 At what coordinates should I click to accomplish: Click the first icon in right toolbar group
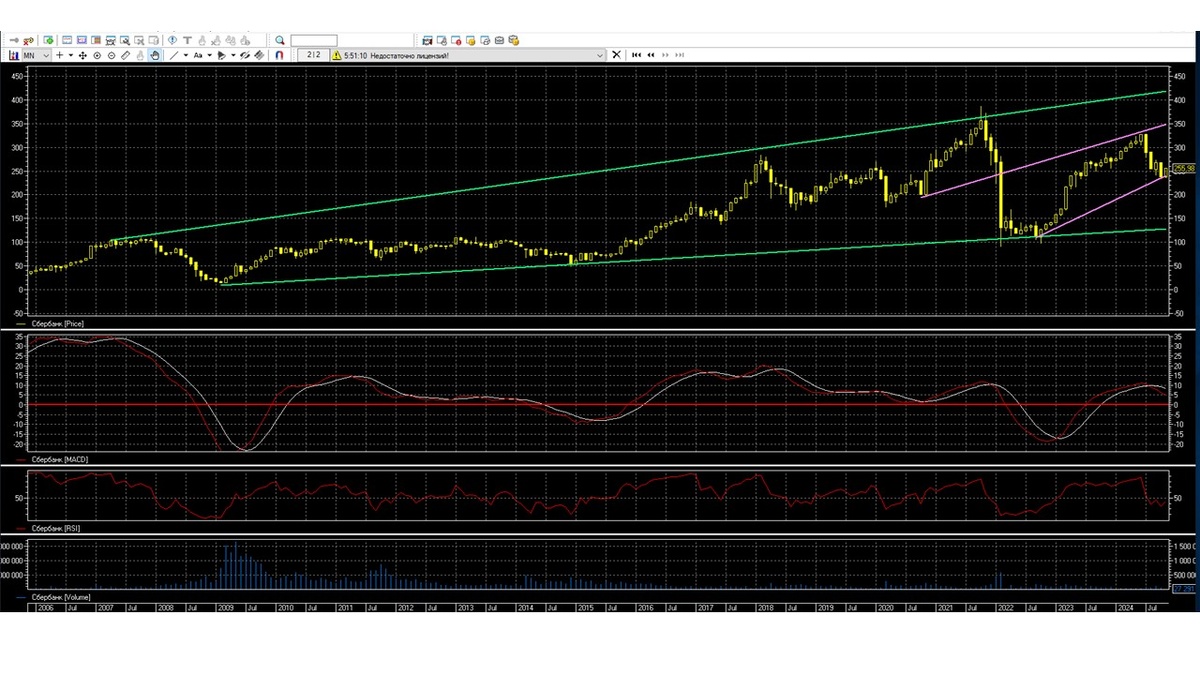pos(427,40)
